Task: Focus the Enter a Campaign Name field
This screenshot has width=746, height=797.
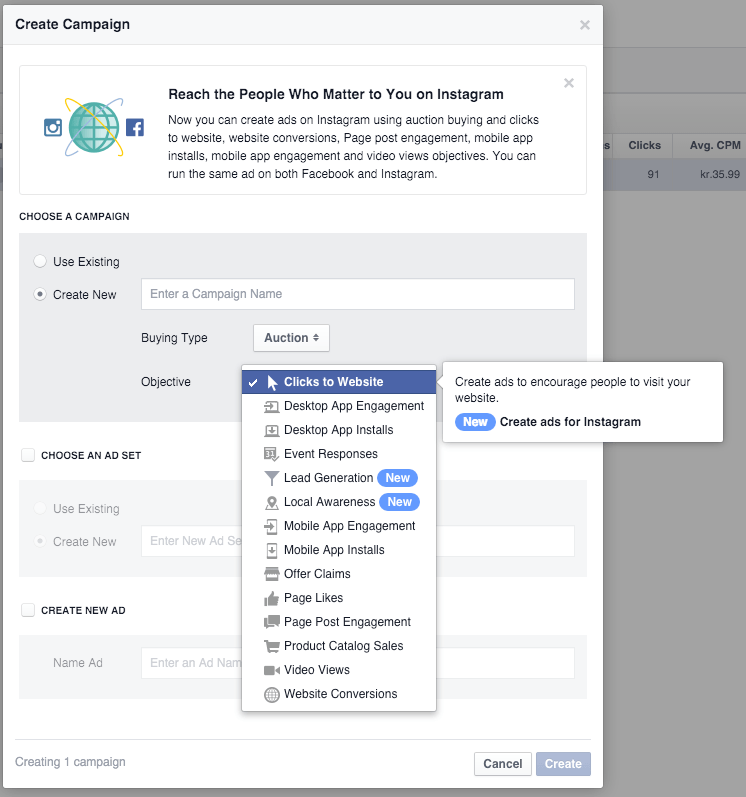Action: pyautogui.click(x=358, y=294)
